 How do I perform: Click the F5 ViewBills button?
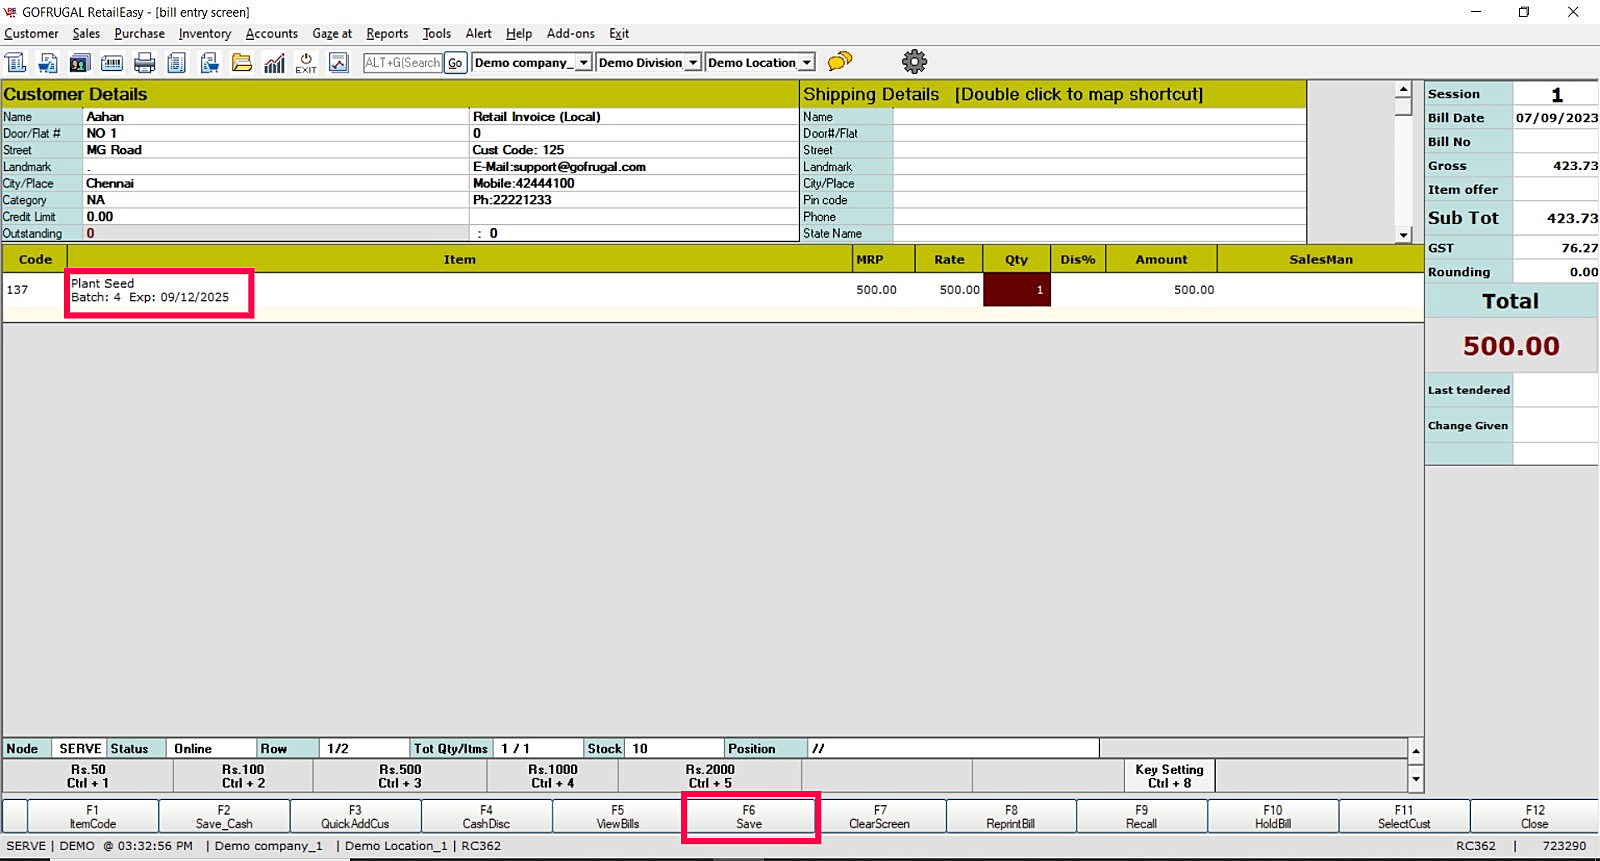click(618, 817)
